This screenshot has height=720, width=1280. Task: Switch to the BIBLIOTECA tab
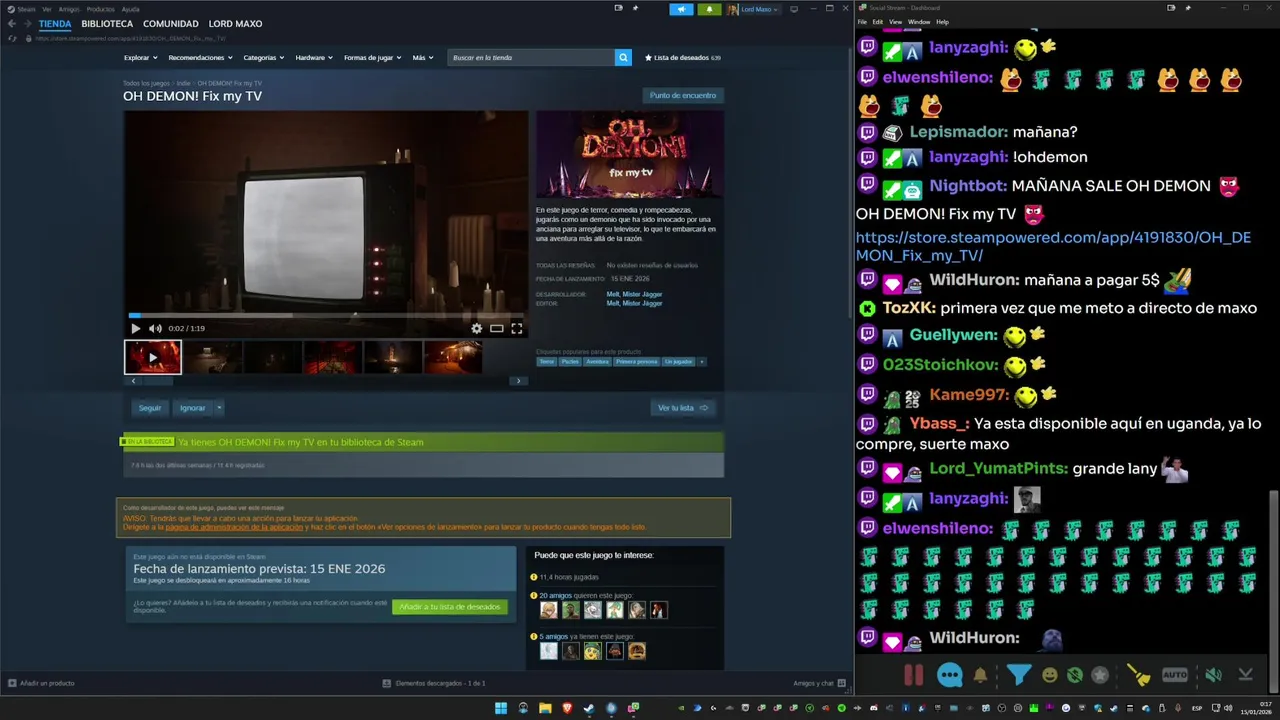coord(107,24)
